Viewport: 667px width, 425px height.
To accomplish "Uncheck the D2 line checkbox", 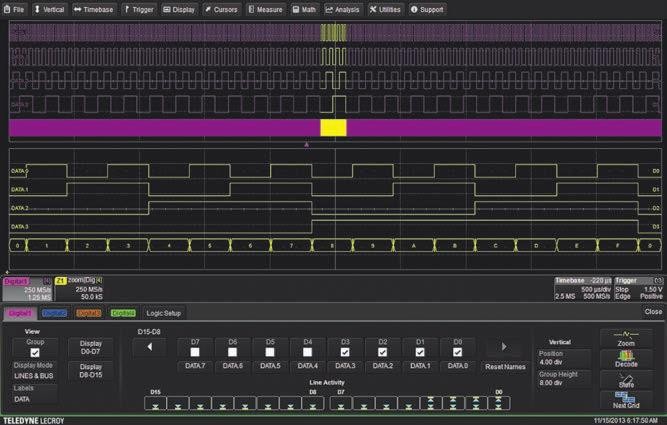I will pyautogui.click(x=382, y=352).
